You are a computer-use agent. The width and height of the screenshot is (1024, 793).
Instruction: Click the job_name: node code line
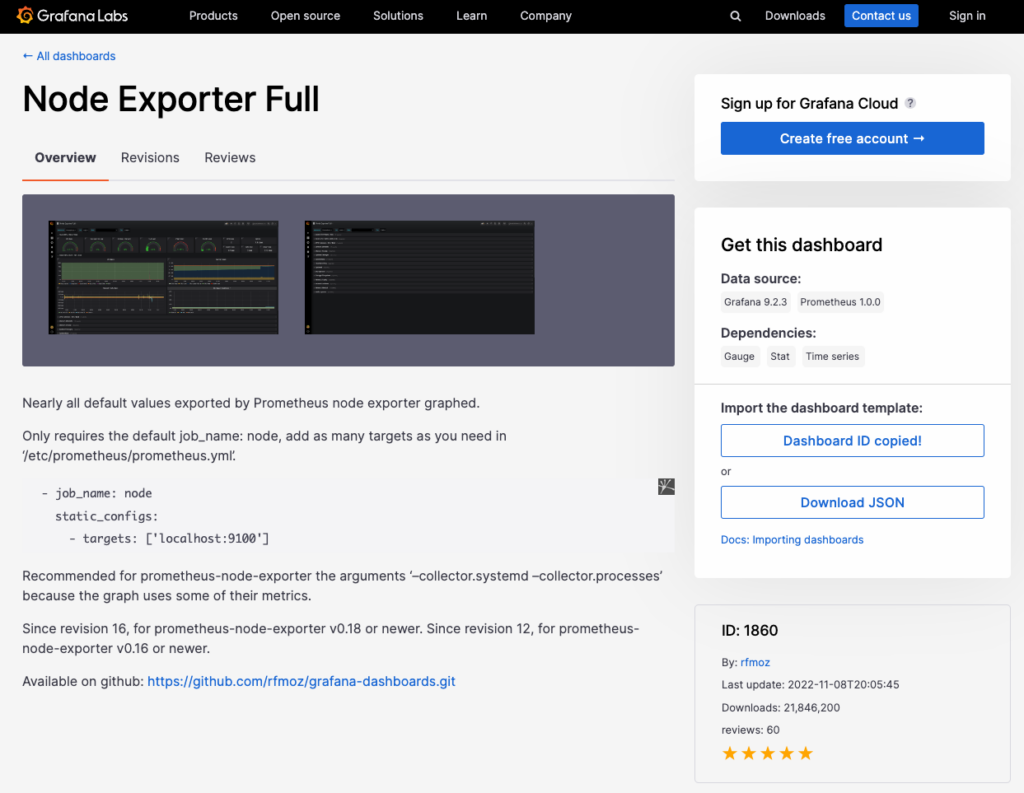(97, 493)
